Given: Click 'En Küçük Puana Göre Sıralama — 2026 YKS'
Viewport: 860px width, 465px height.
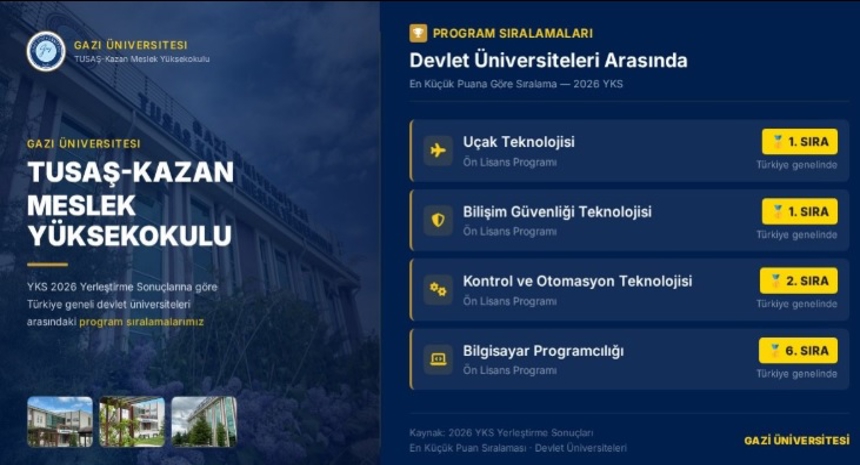Looking at the screenshot, I should point(516,84).
